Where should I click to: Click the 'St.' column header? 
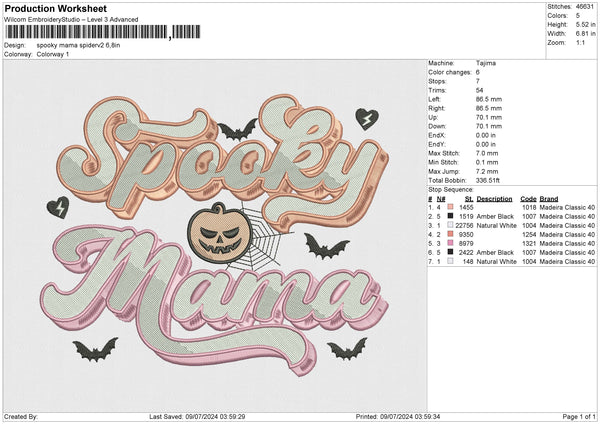[x=469, y=199]
